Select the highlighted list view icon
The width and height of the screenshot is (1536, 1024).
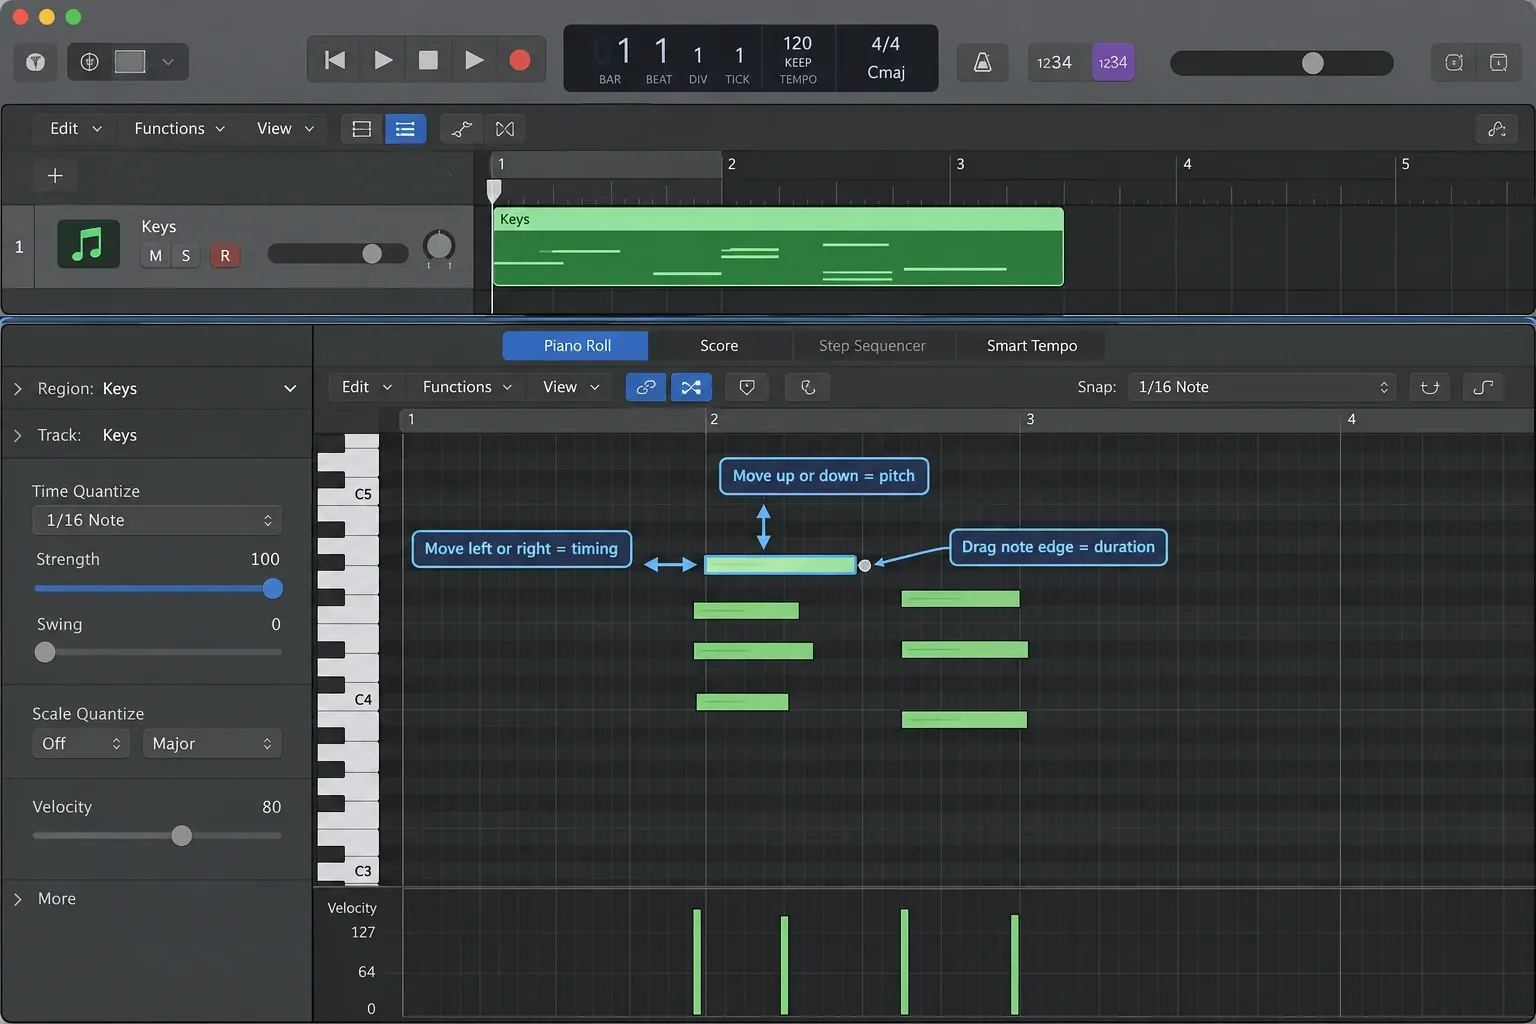click(x=405, y=129)
